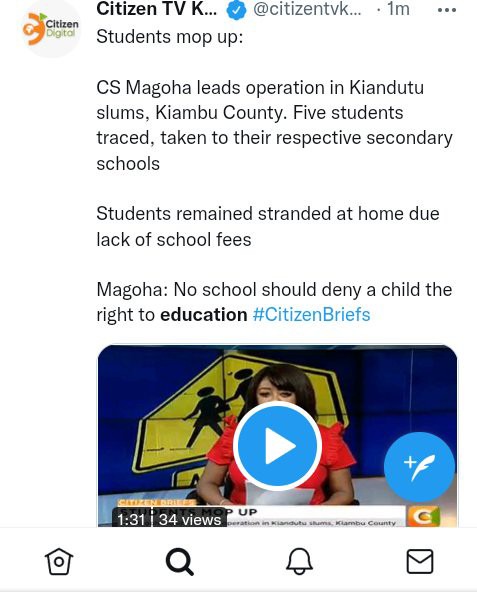The image size is (477, 602).
Task: Open the @citizentvk... handle
Action: [x=307, y=9]
